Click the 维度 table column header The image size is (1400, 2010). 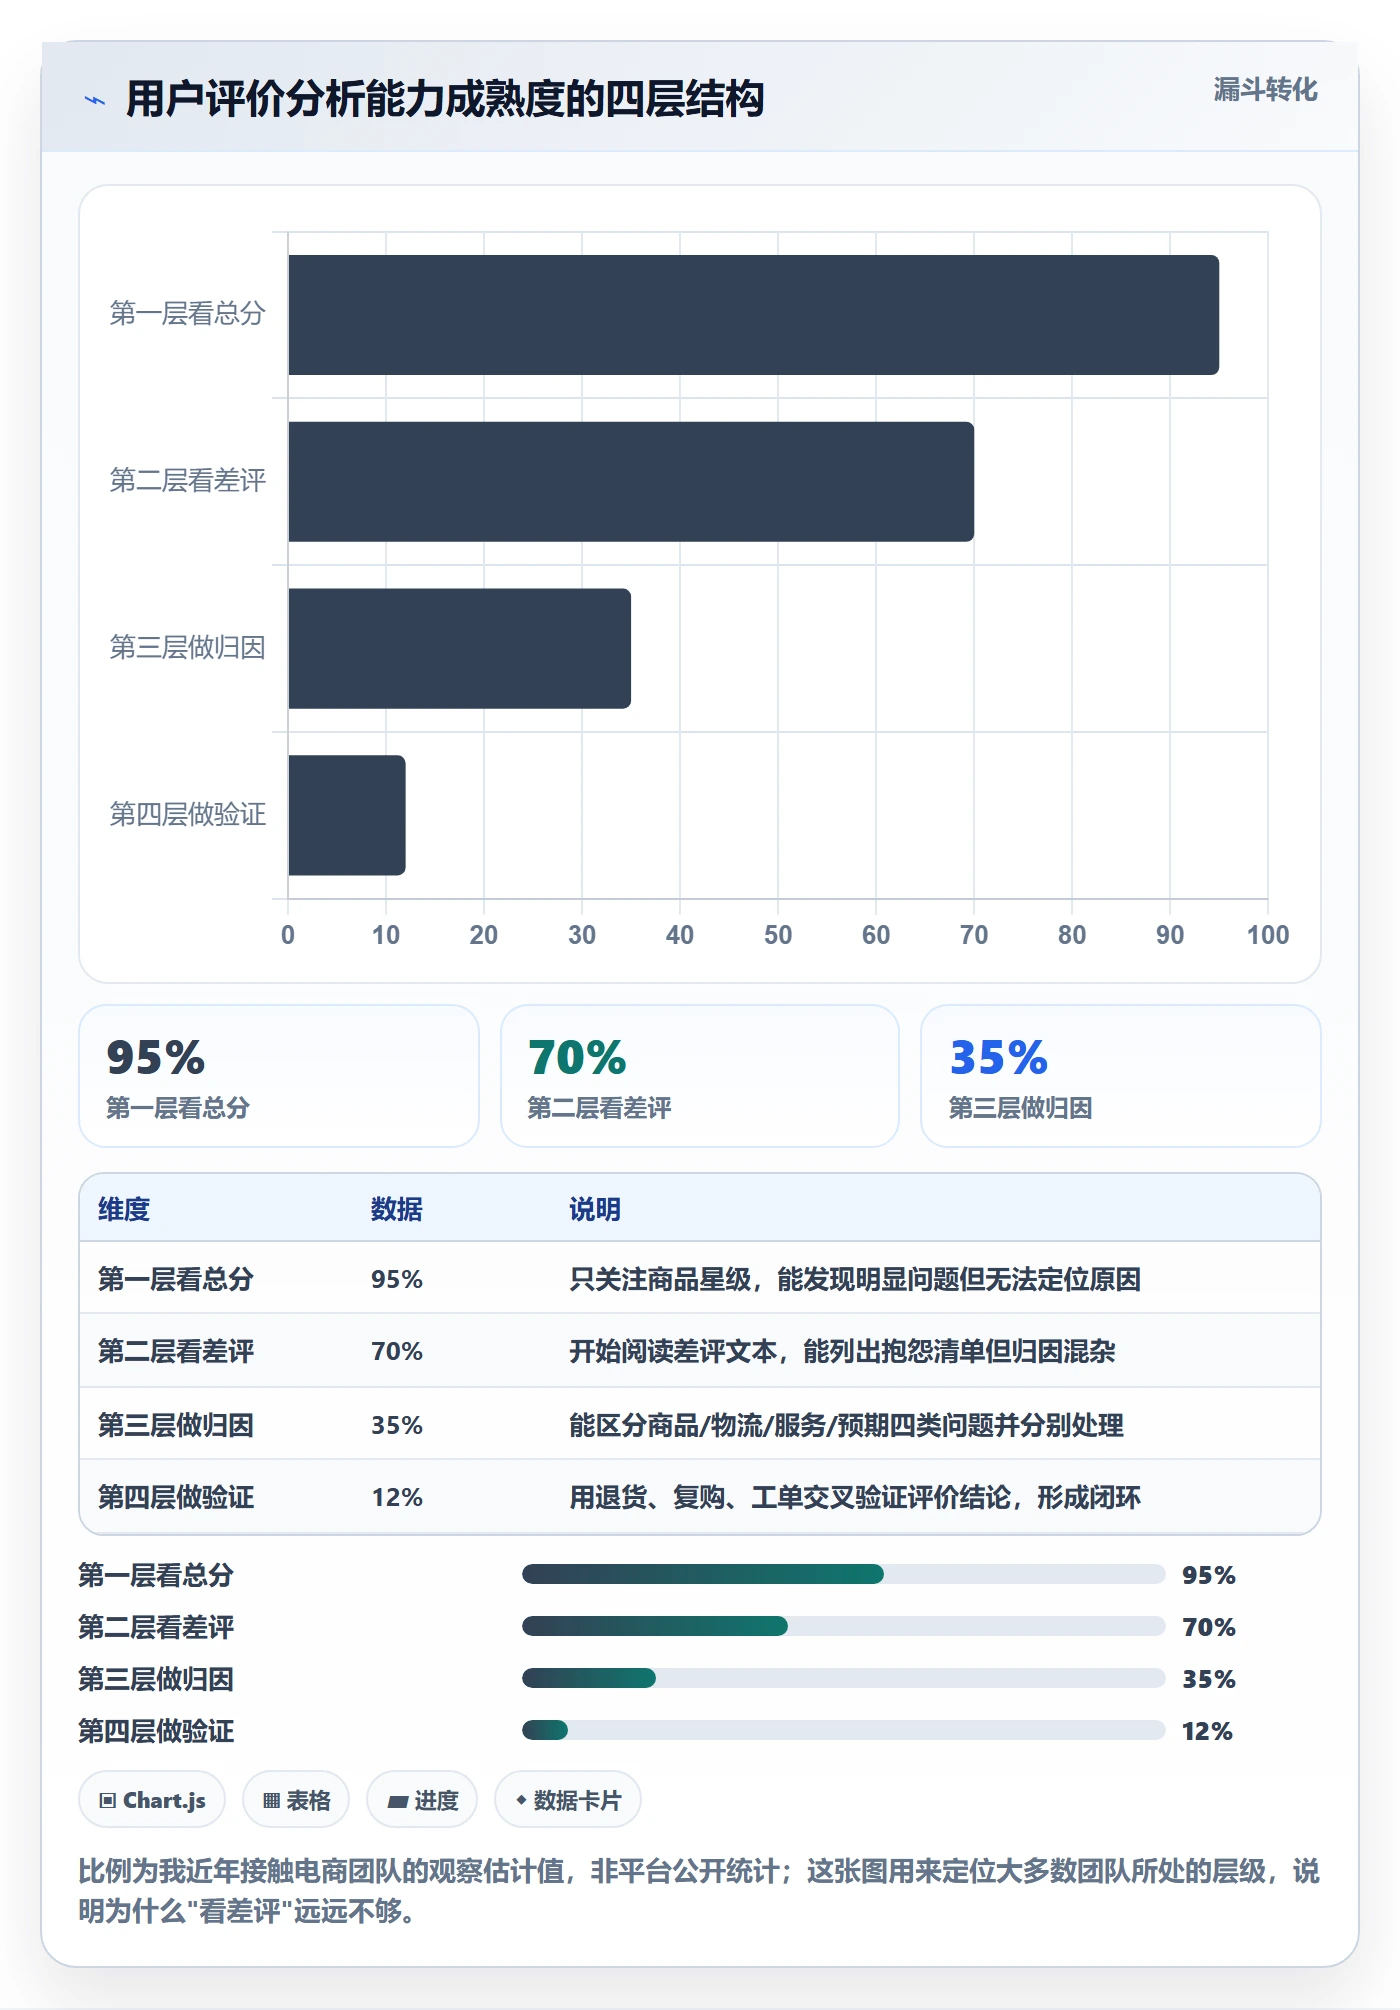point(124,1209)
